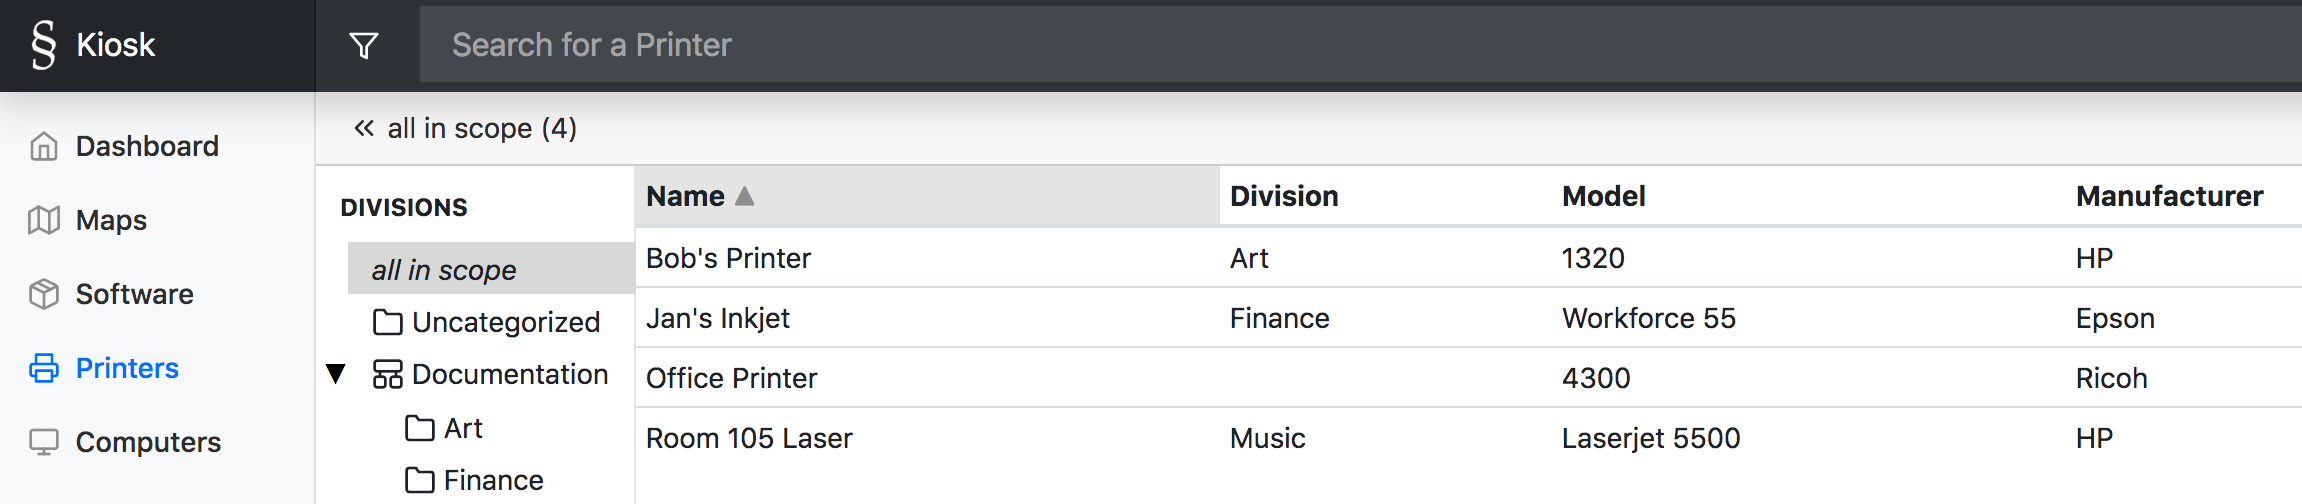Open the Maps sidebar icon
Image resolution: width=2302 pixels, height=504 pixels.
click(44, 220)
